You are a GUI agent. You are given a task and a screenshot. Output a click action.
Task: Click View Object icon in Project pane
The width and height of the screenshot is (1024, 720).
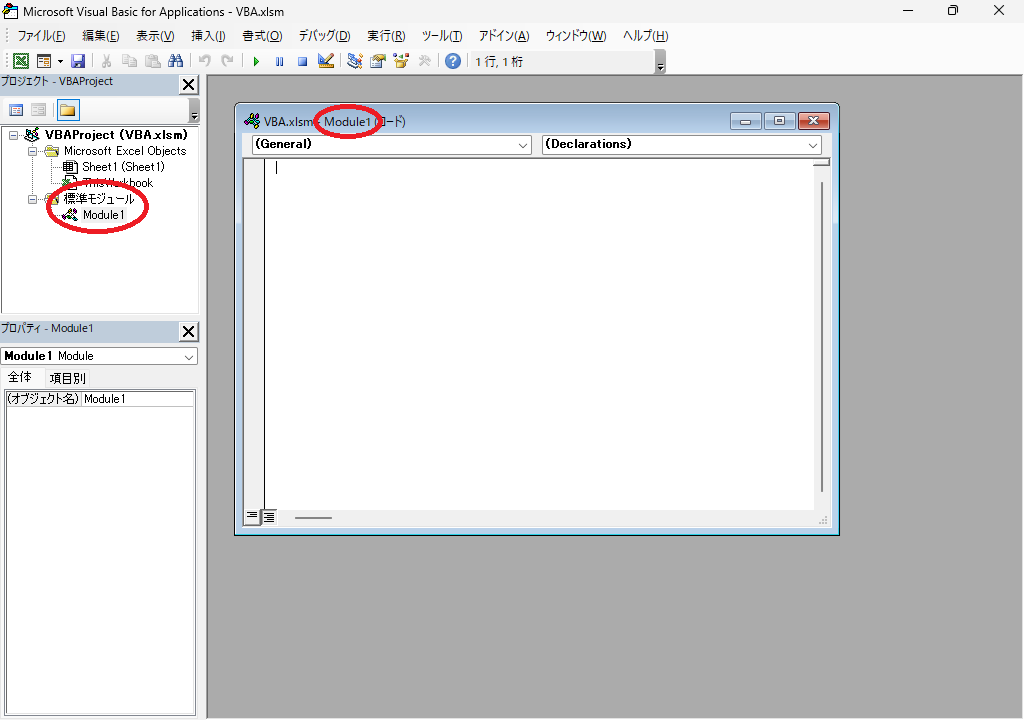39,110
